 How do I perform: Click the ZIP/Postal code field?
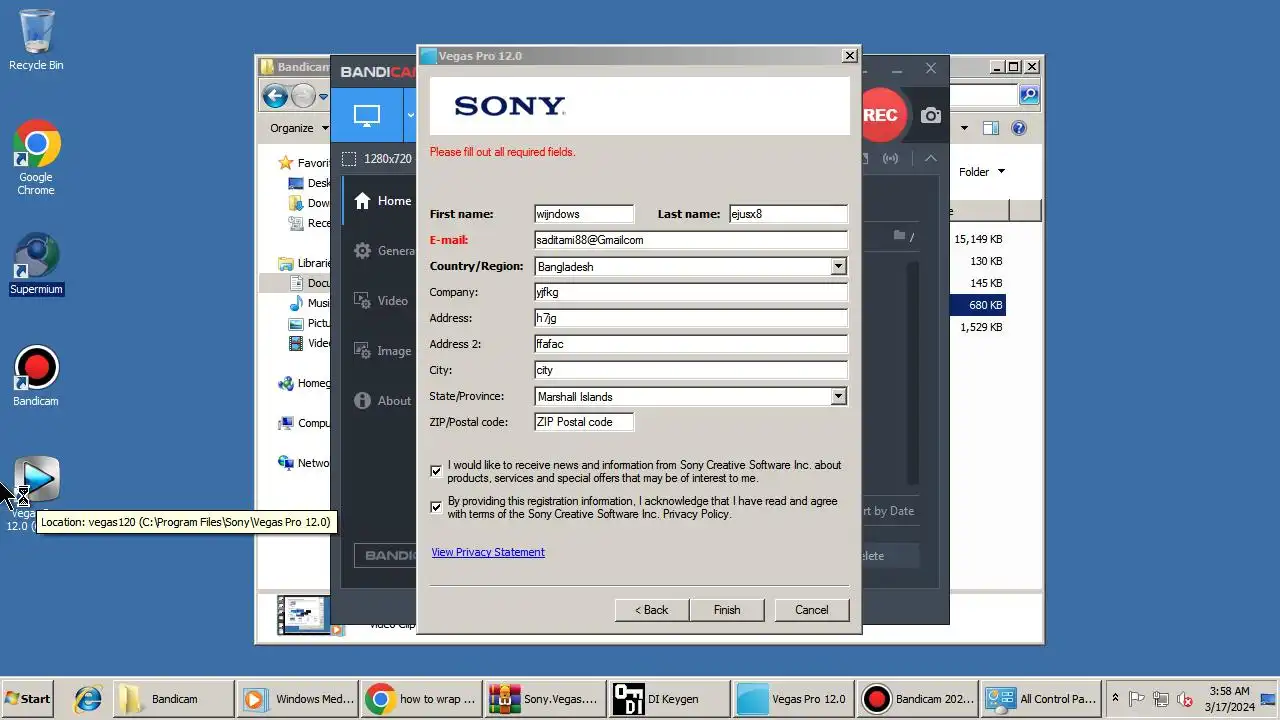[x=584, y=422]
